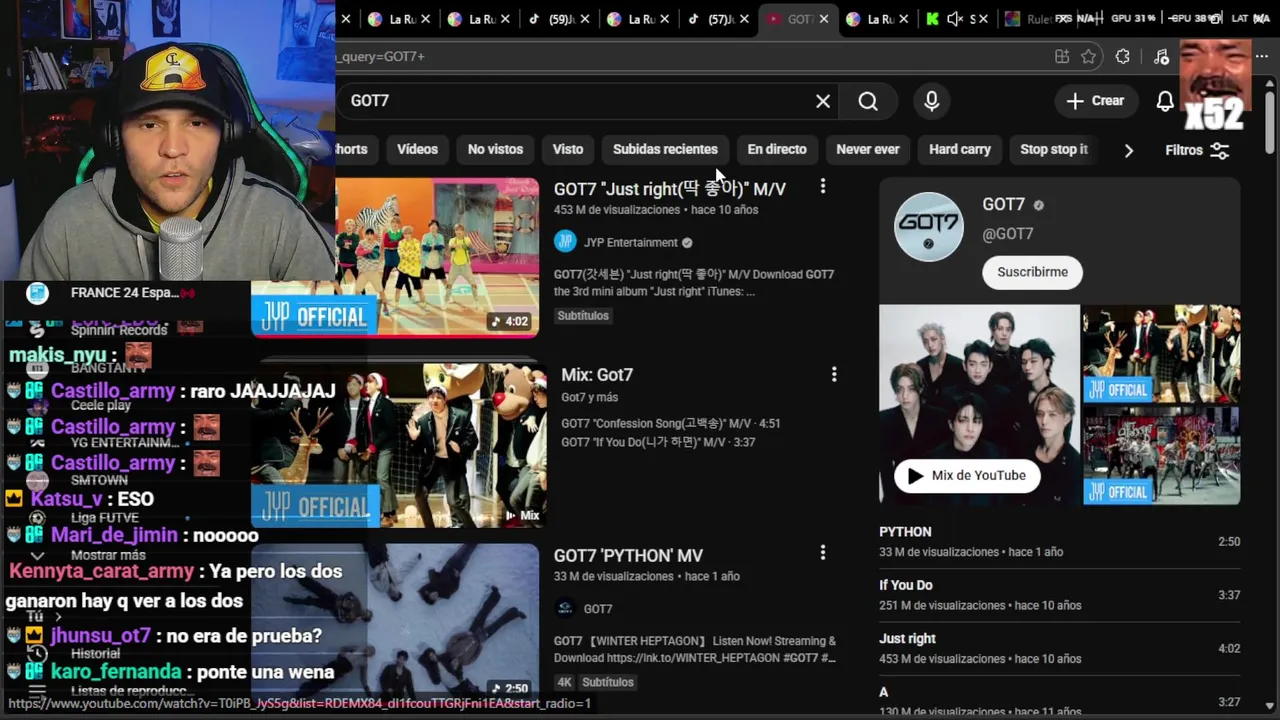Show more filter chips with the right arrow
Image resolution: width=1280 pixels, height=720 pixels.
click(1129, 150)
